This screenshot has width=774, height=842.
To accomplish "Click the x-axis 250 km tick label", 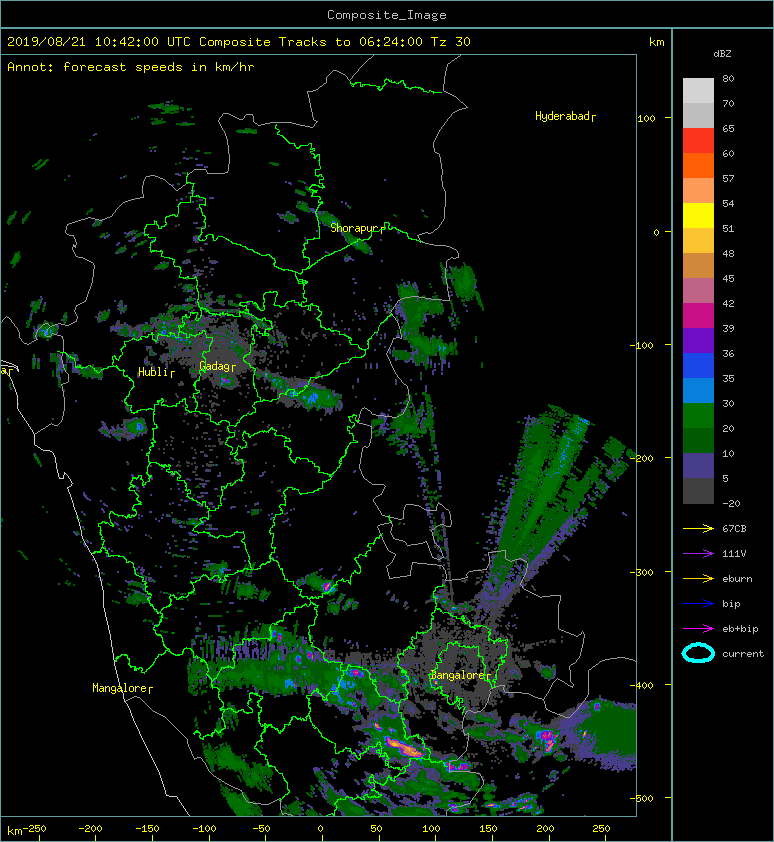I will [x=601, y=829].
